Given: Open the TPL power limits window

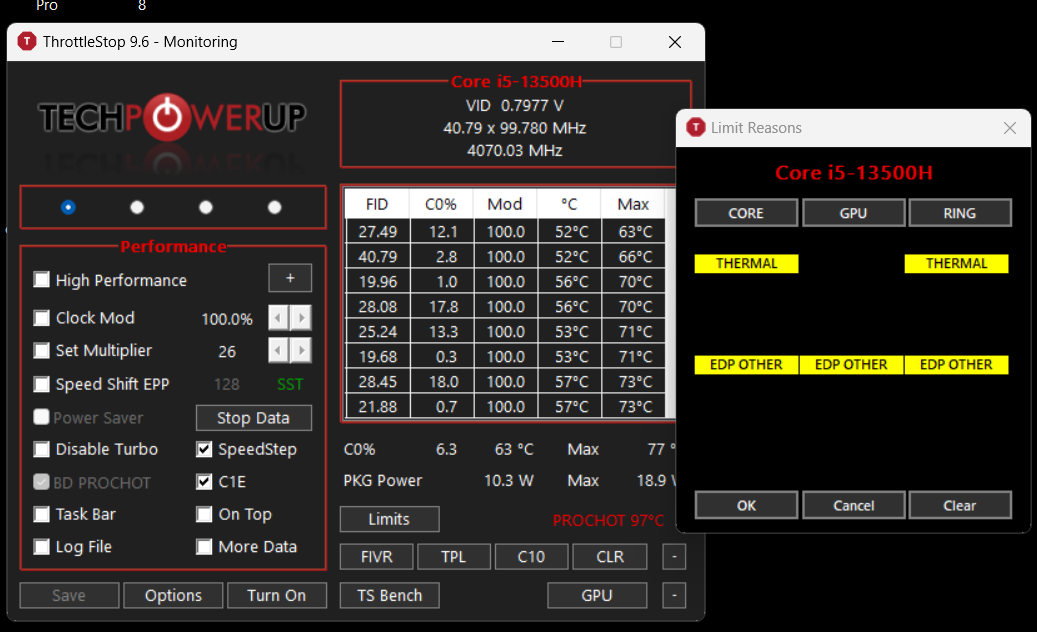Looking at the screenshot, I should tap(454, 557).
